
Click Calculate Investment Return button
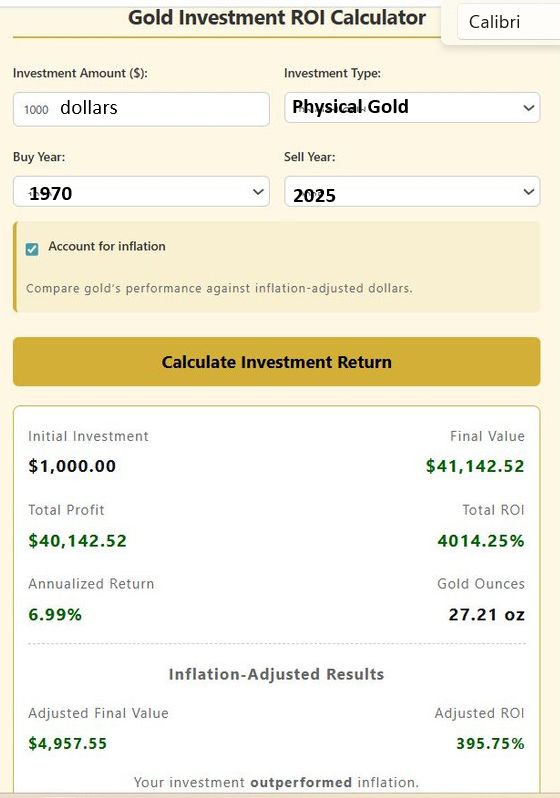(276, 361)
